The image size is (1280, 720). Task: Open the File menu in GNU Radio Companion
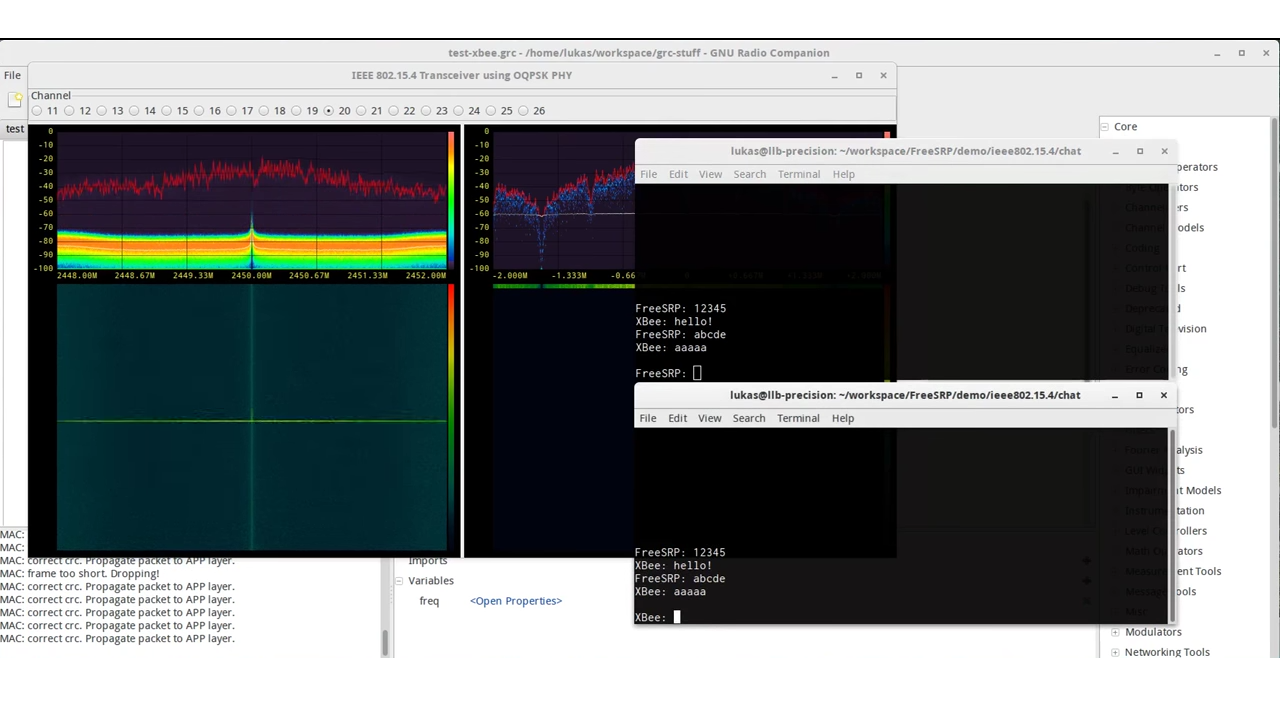point(12,74)
